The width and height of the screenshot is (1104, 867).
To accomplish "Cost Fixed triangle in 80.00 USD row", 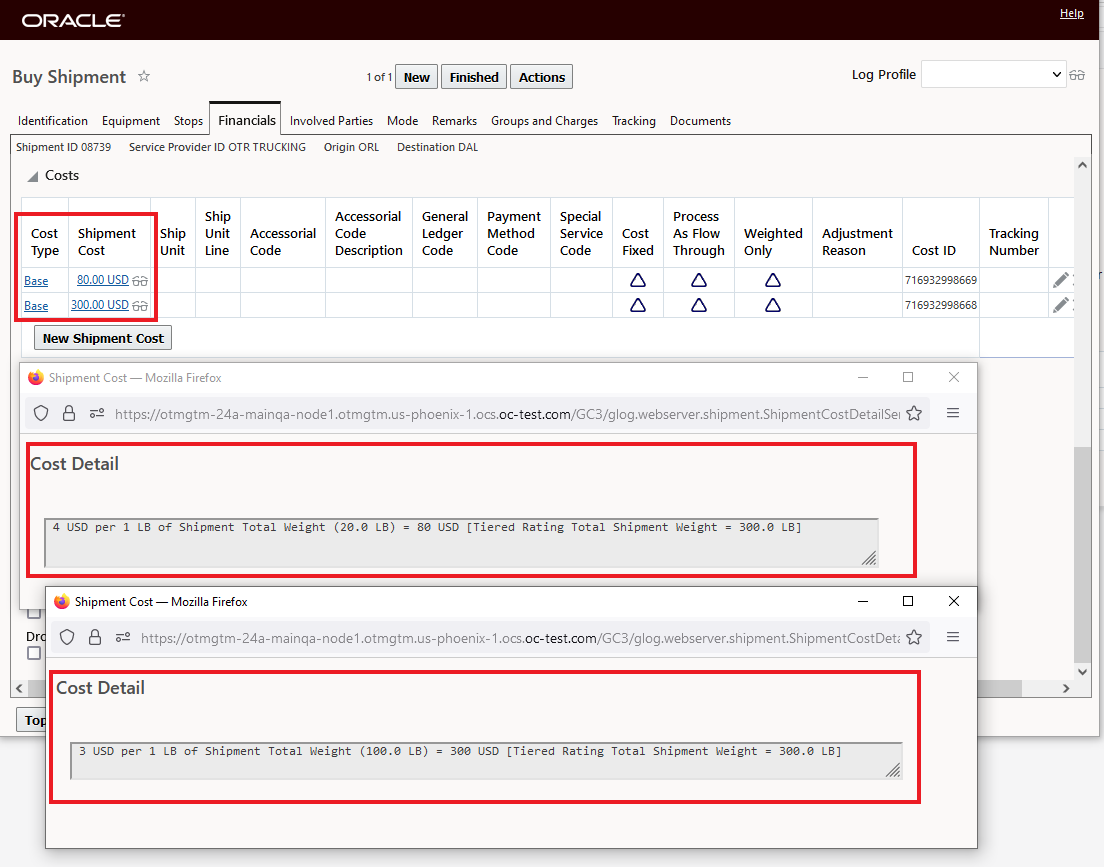I will coord(638,280).
